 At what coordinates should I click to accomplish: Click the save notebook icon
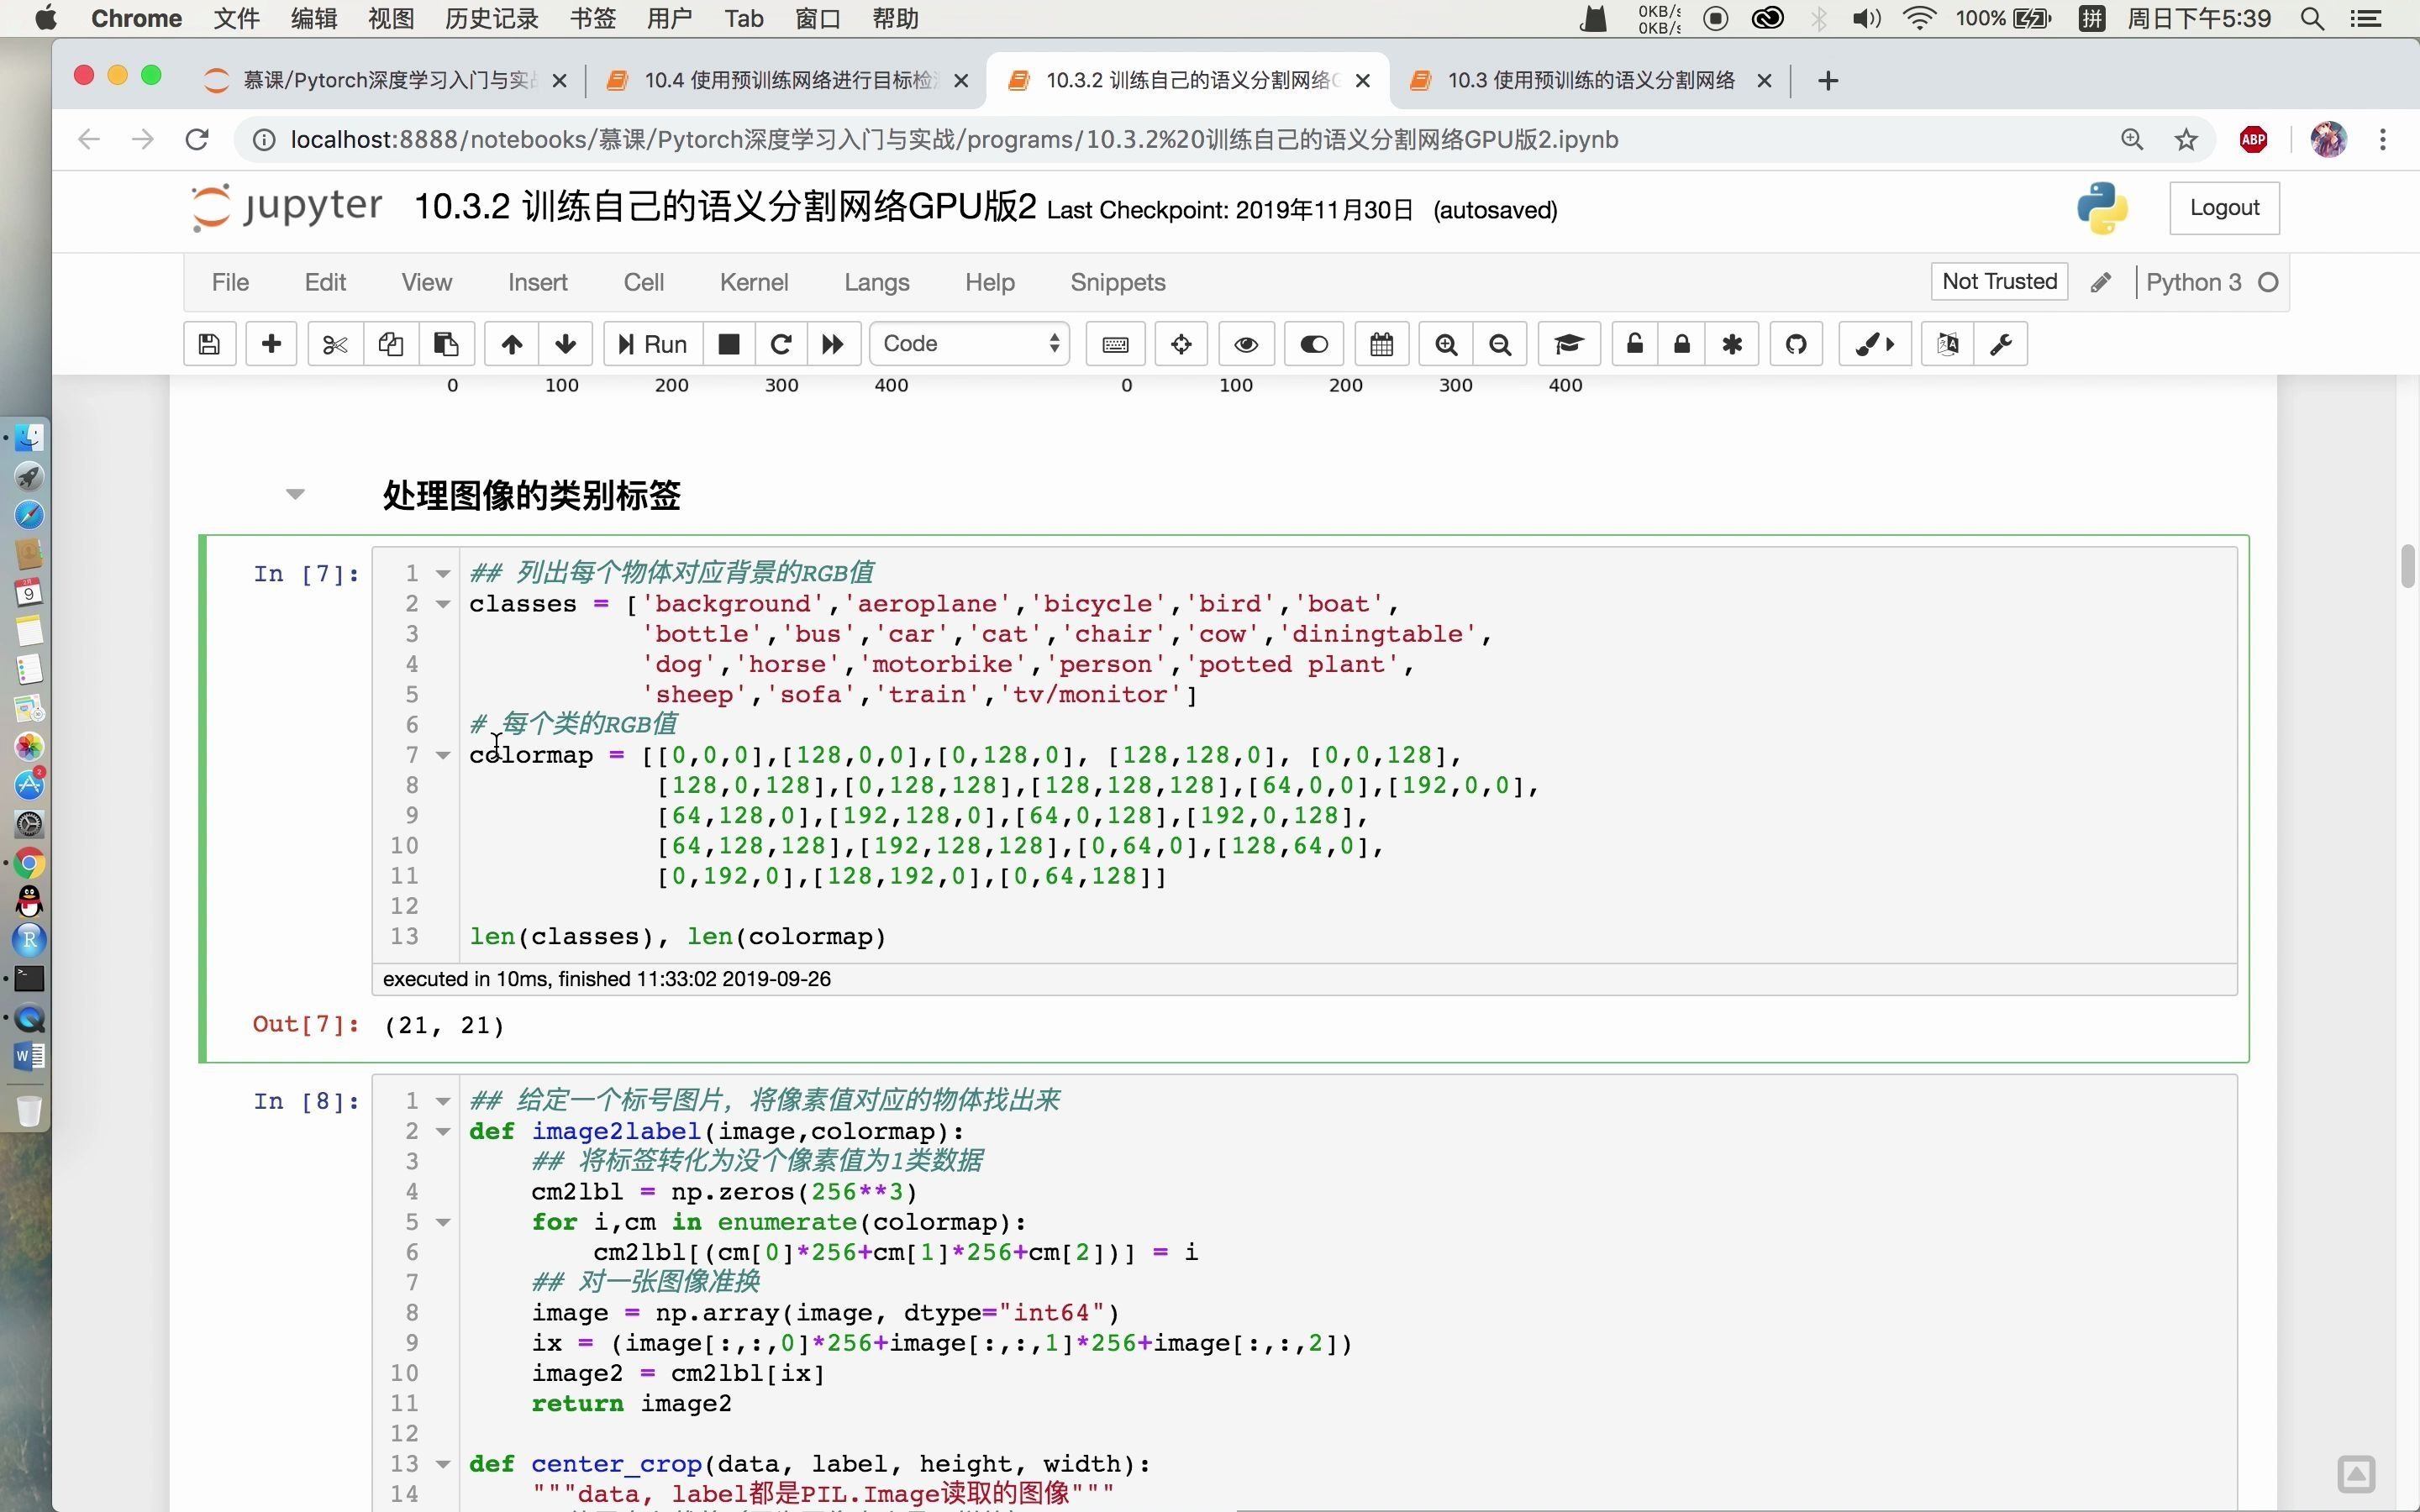[x=209, y=344]
